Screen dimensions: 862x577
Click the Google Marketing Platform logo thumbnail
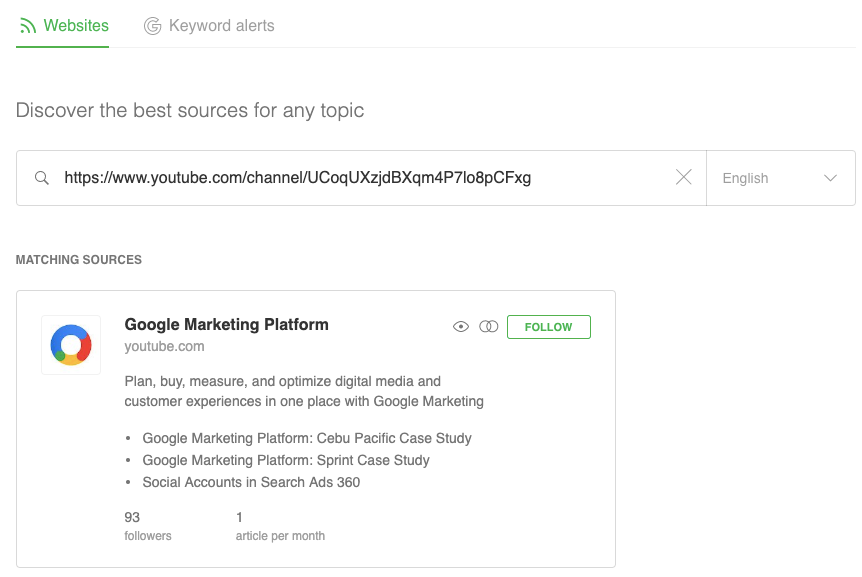pos(71,345)
